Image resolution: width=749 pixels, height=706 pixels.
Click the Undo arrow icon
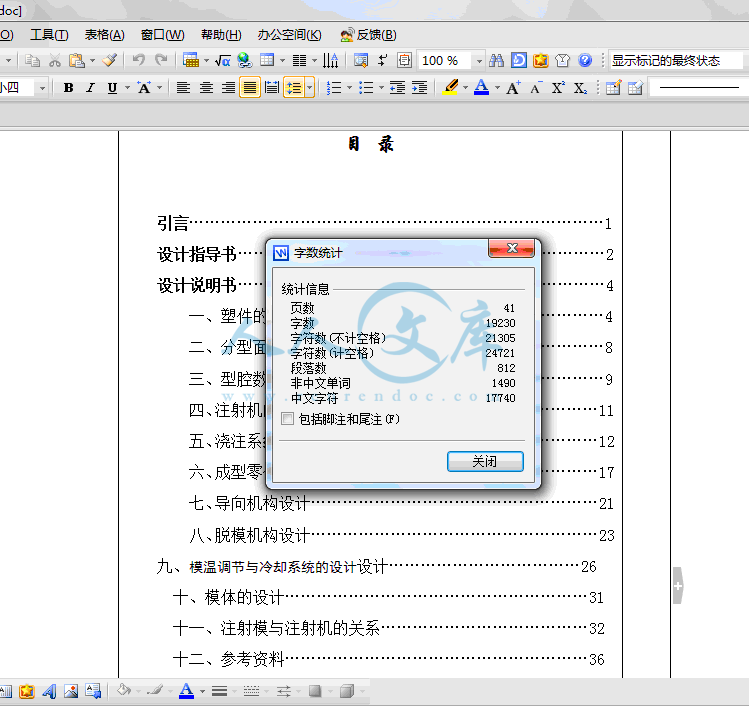pyautogui.click(x=139, y=61)
